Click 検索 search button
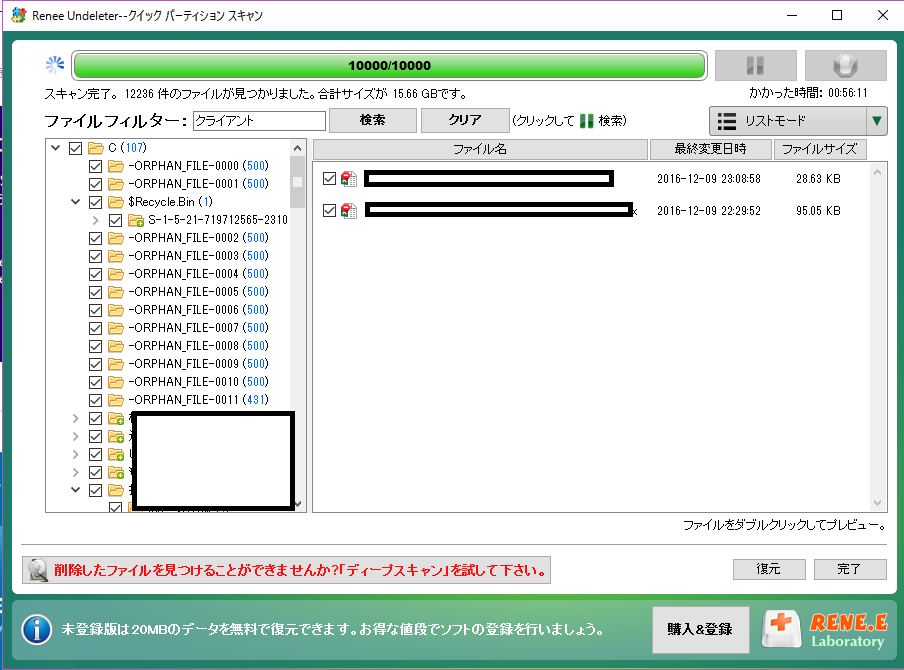Viewport: 904px width, 670px height. click(372, 120)
